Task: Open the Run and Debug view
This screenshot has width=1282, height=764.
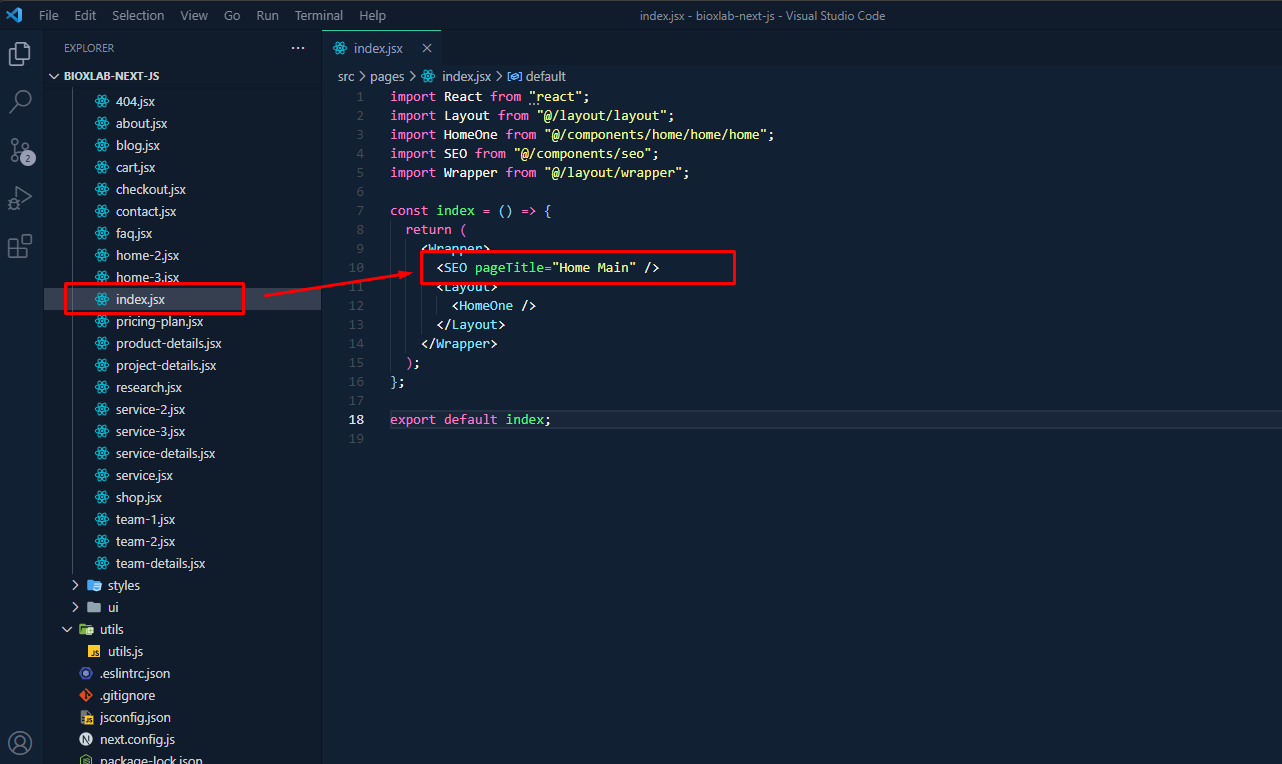Action: 20,198
